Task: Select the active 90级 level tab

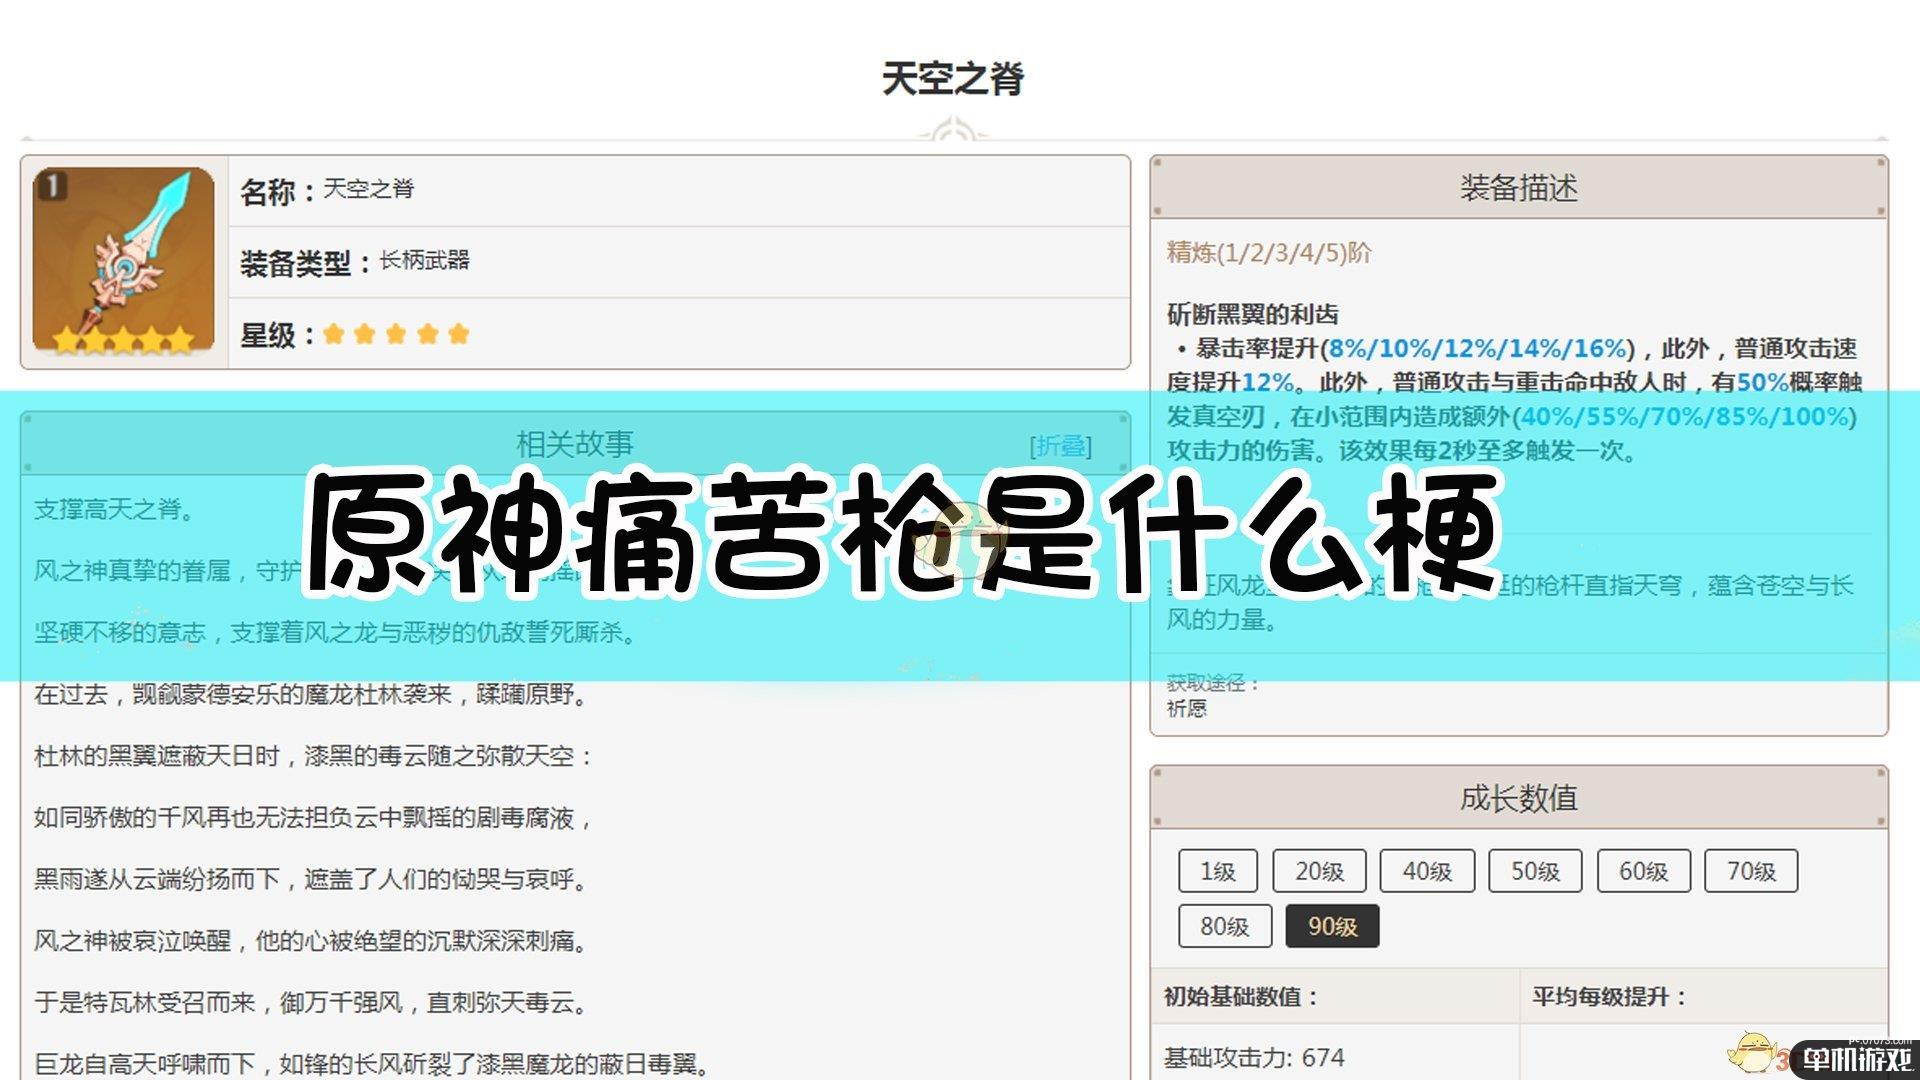Action: point(1332,926)
